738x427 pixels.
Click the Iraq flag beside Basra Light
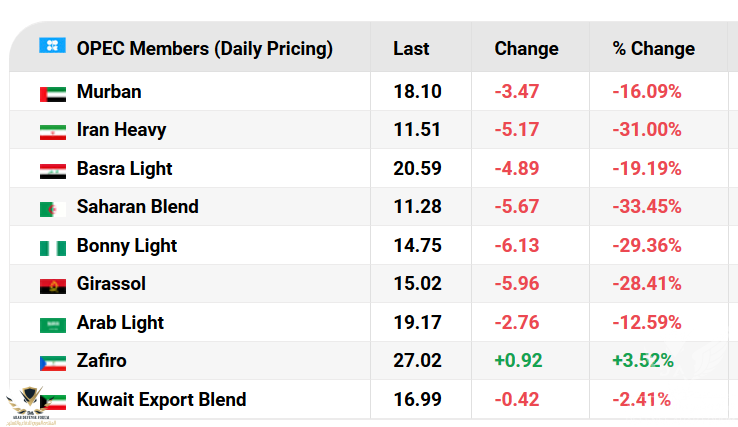(53, 170)
